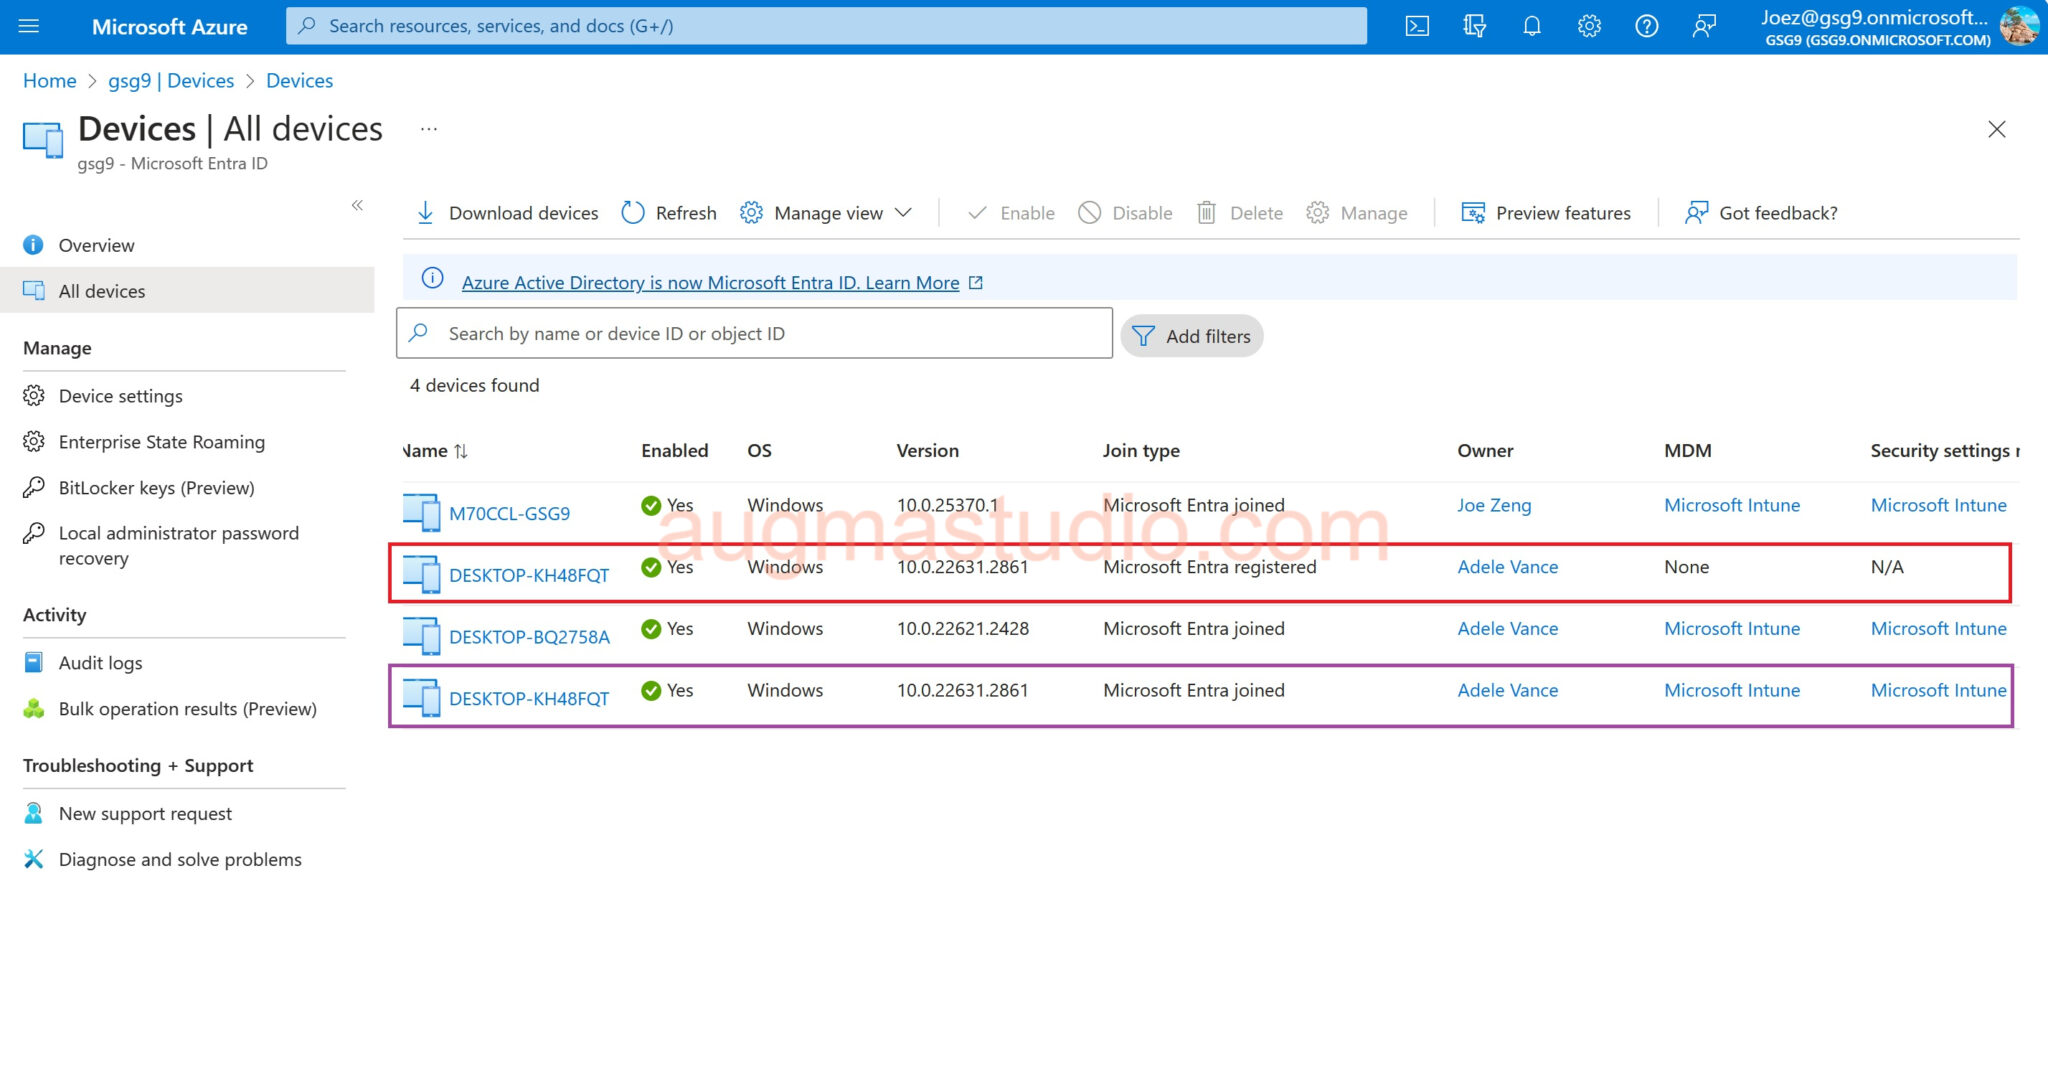This screenshot has height=1079, width=2048.
Task: Collapse the left navigation pane
Action: (x=357, y=206)
